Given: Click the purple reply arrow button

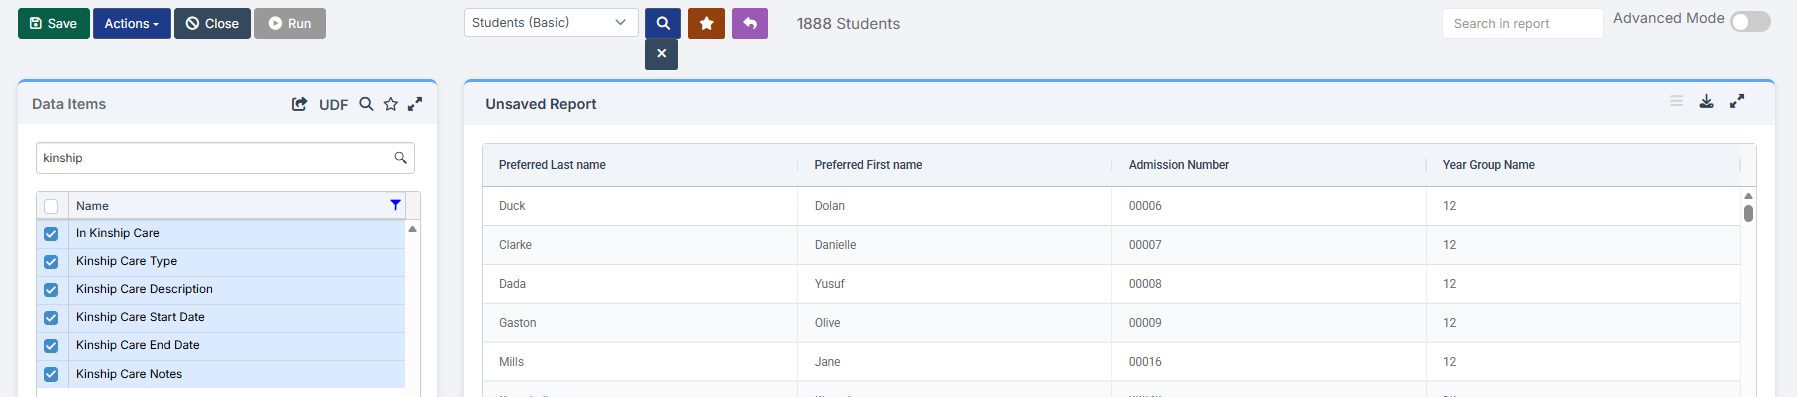Looking at the screenshot, I should point(750,23).
